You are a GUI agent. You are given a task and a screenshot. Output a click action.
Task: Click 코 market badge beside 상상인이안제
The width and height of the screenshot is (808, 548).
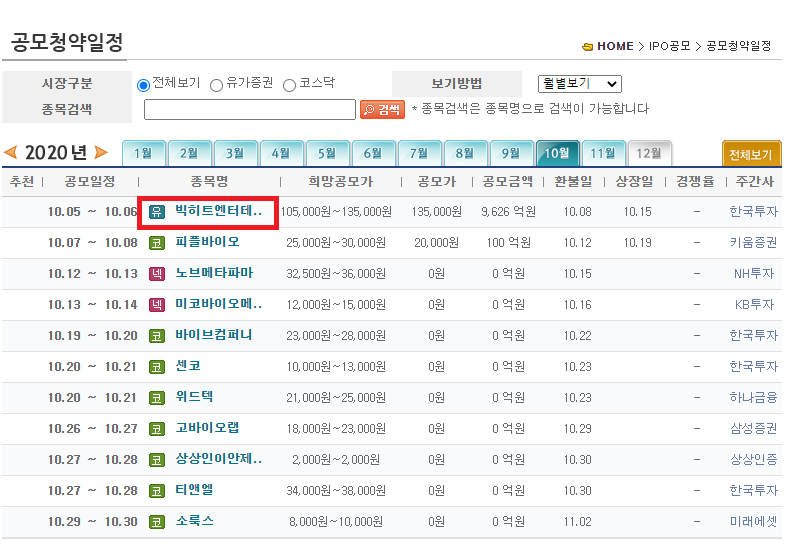coord(157,459)
